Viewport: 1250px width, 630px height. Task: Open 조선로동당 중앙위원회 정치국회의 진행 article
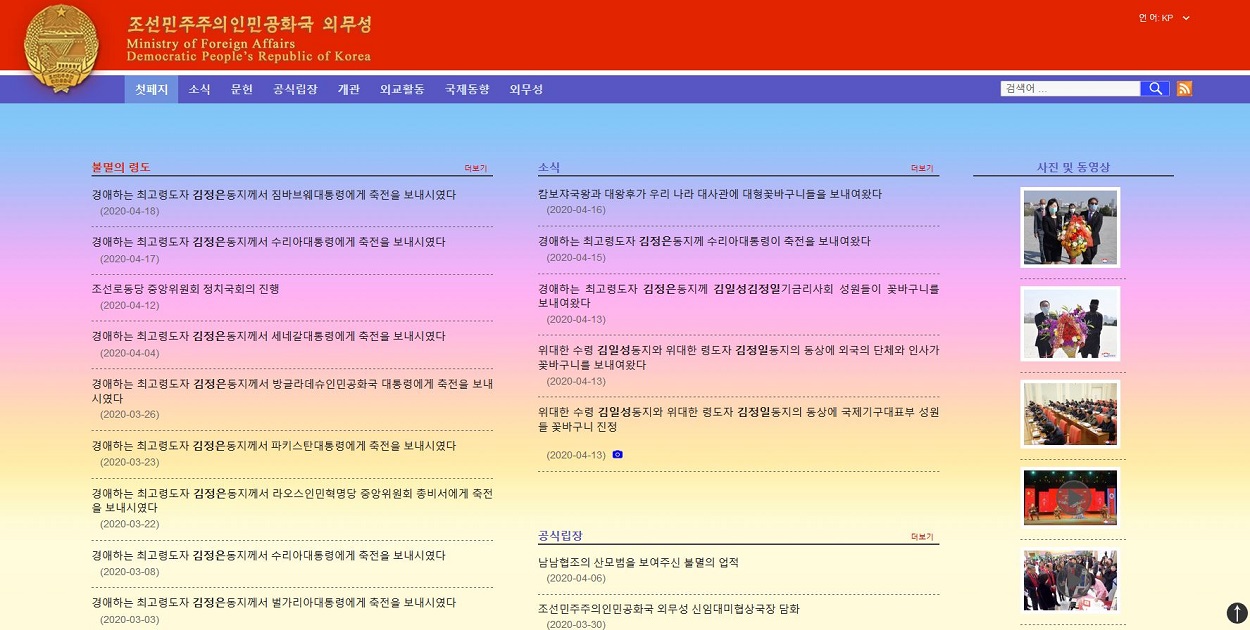click(x=185, y=289)
